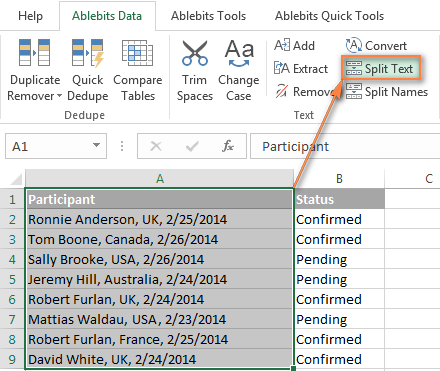Click Pending status in Jeremy Hill row

(x=339, y=279)
